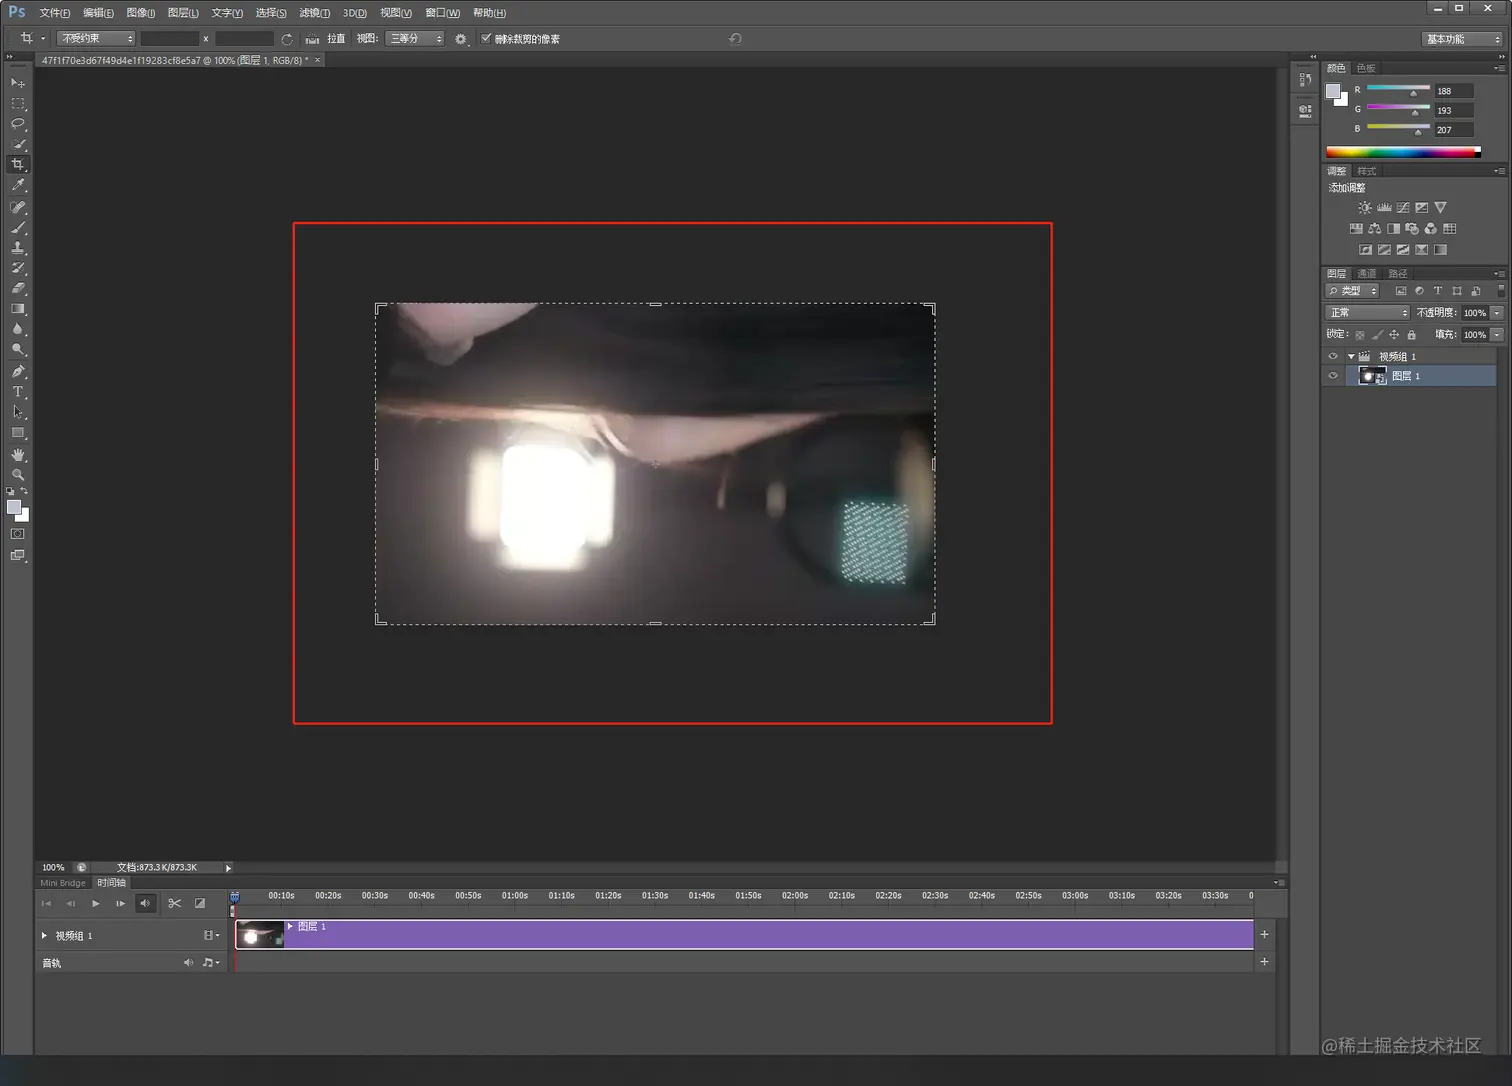Expand 视频组 1 track in timeline
The image size is (1512, 1086).
point(44,936)
